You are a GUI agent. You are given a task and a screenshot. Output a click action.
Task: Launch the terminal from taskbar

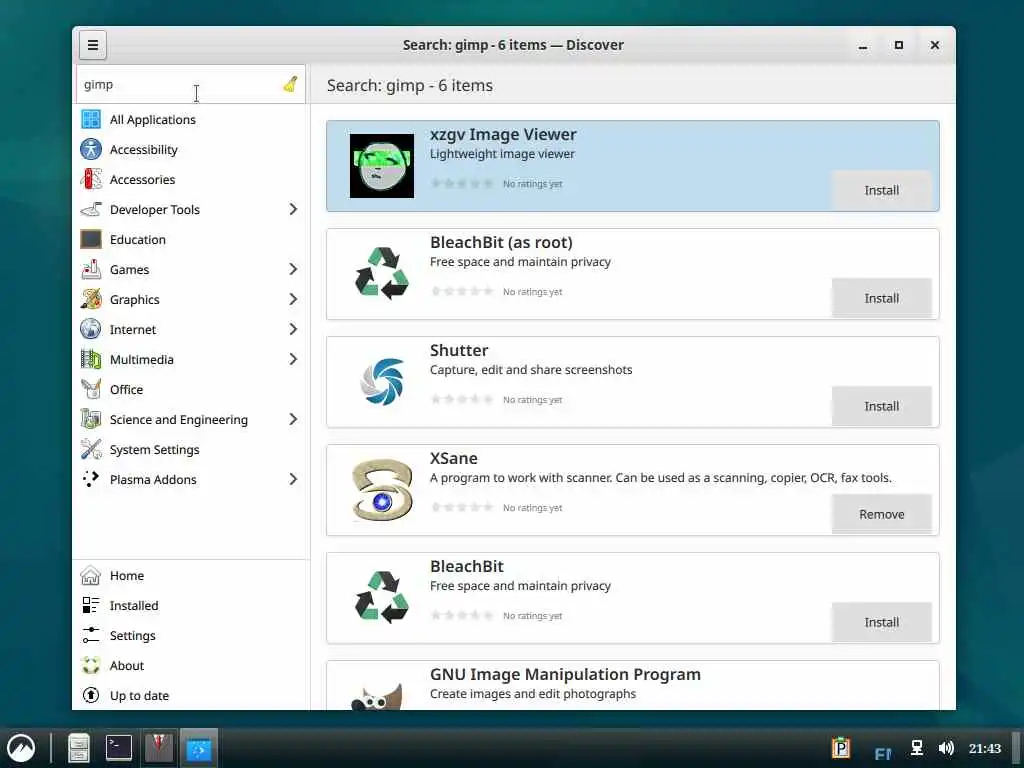[x=119, y=748]
